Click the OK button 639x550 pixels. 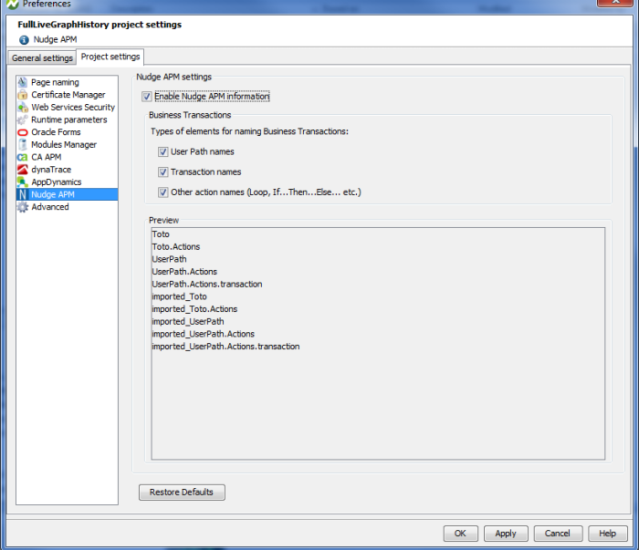(x=461, y=534)
